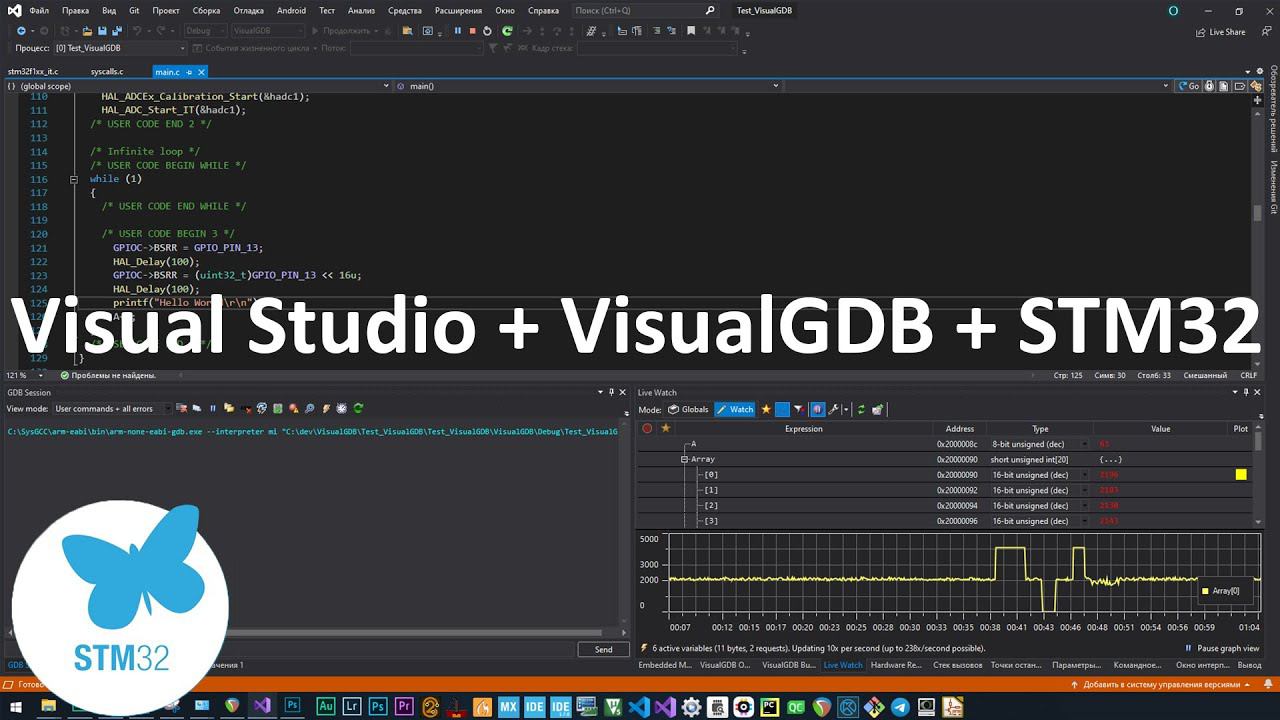Pause graph view in Live Watch
Viewport: 1280px width, 720px height.
point(1221,648)
